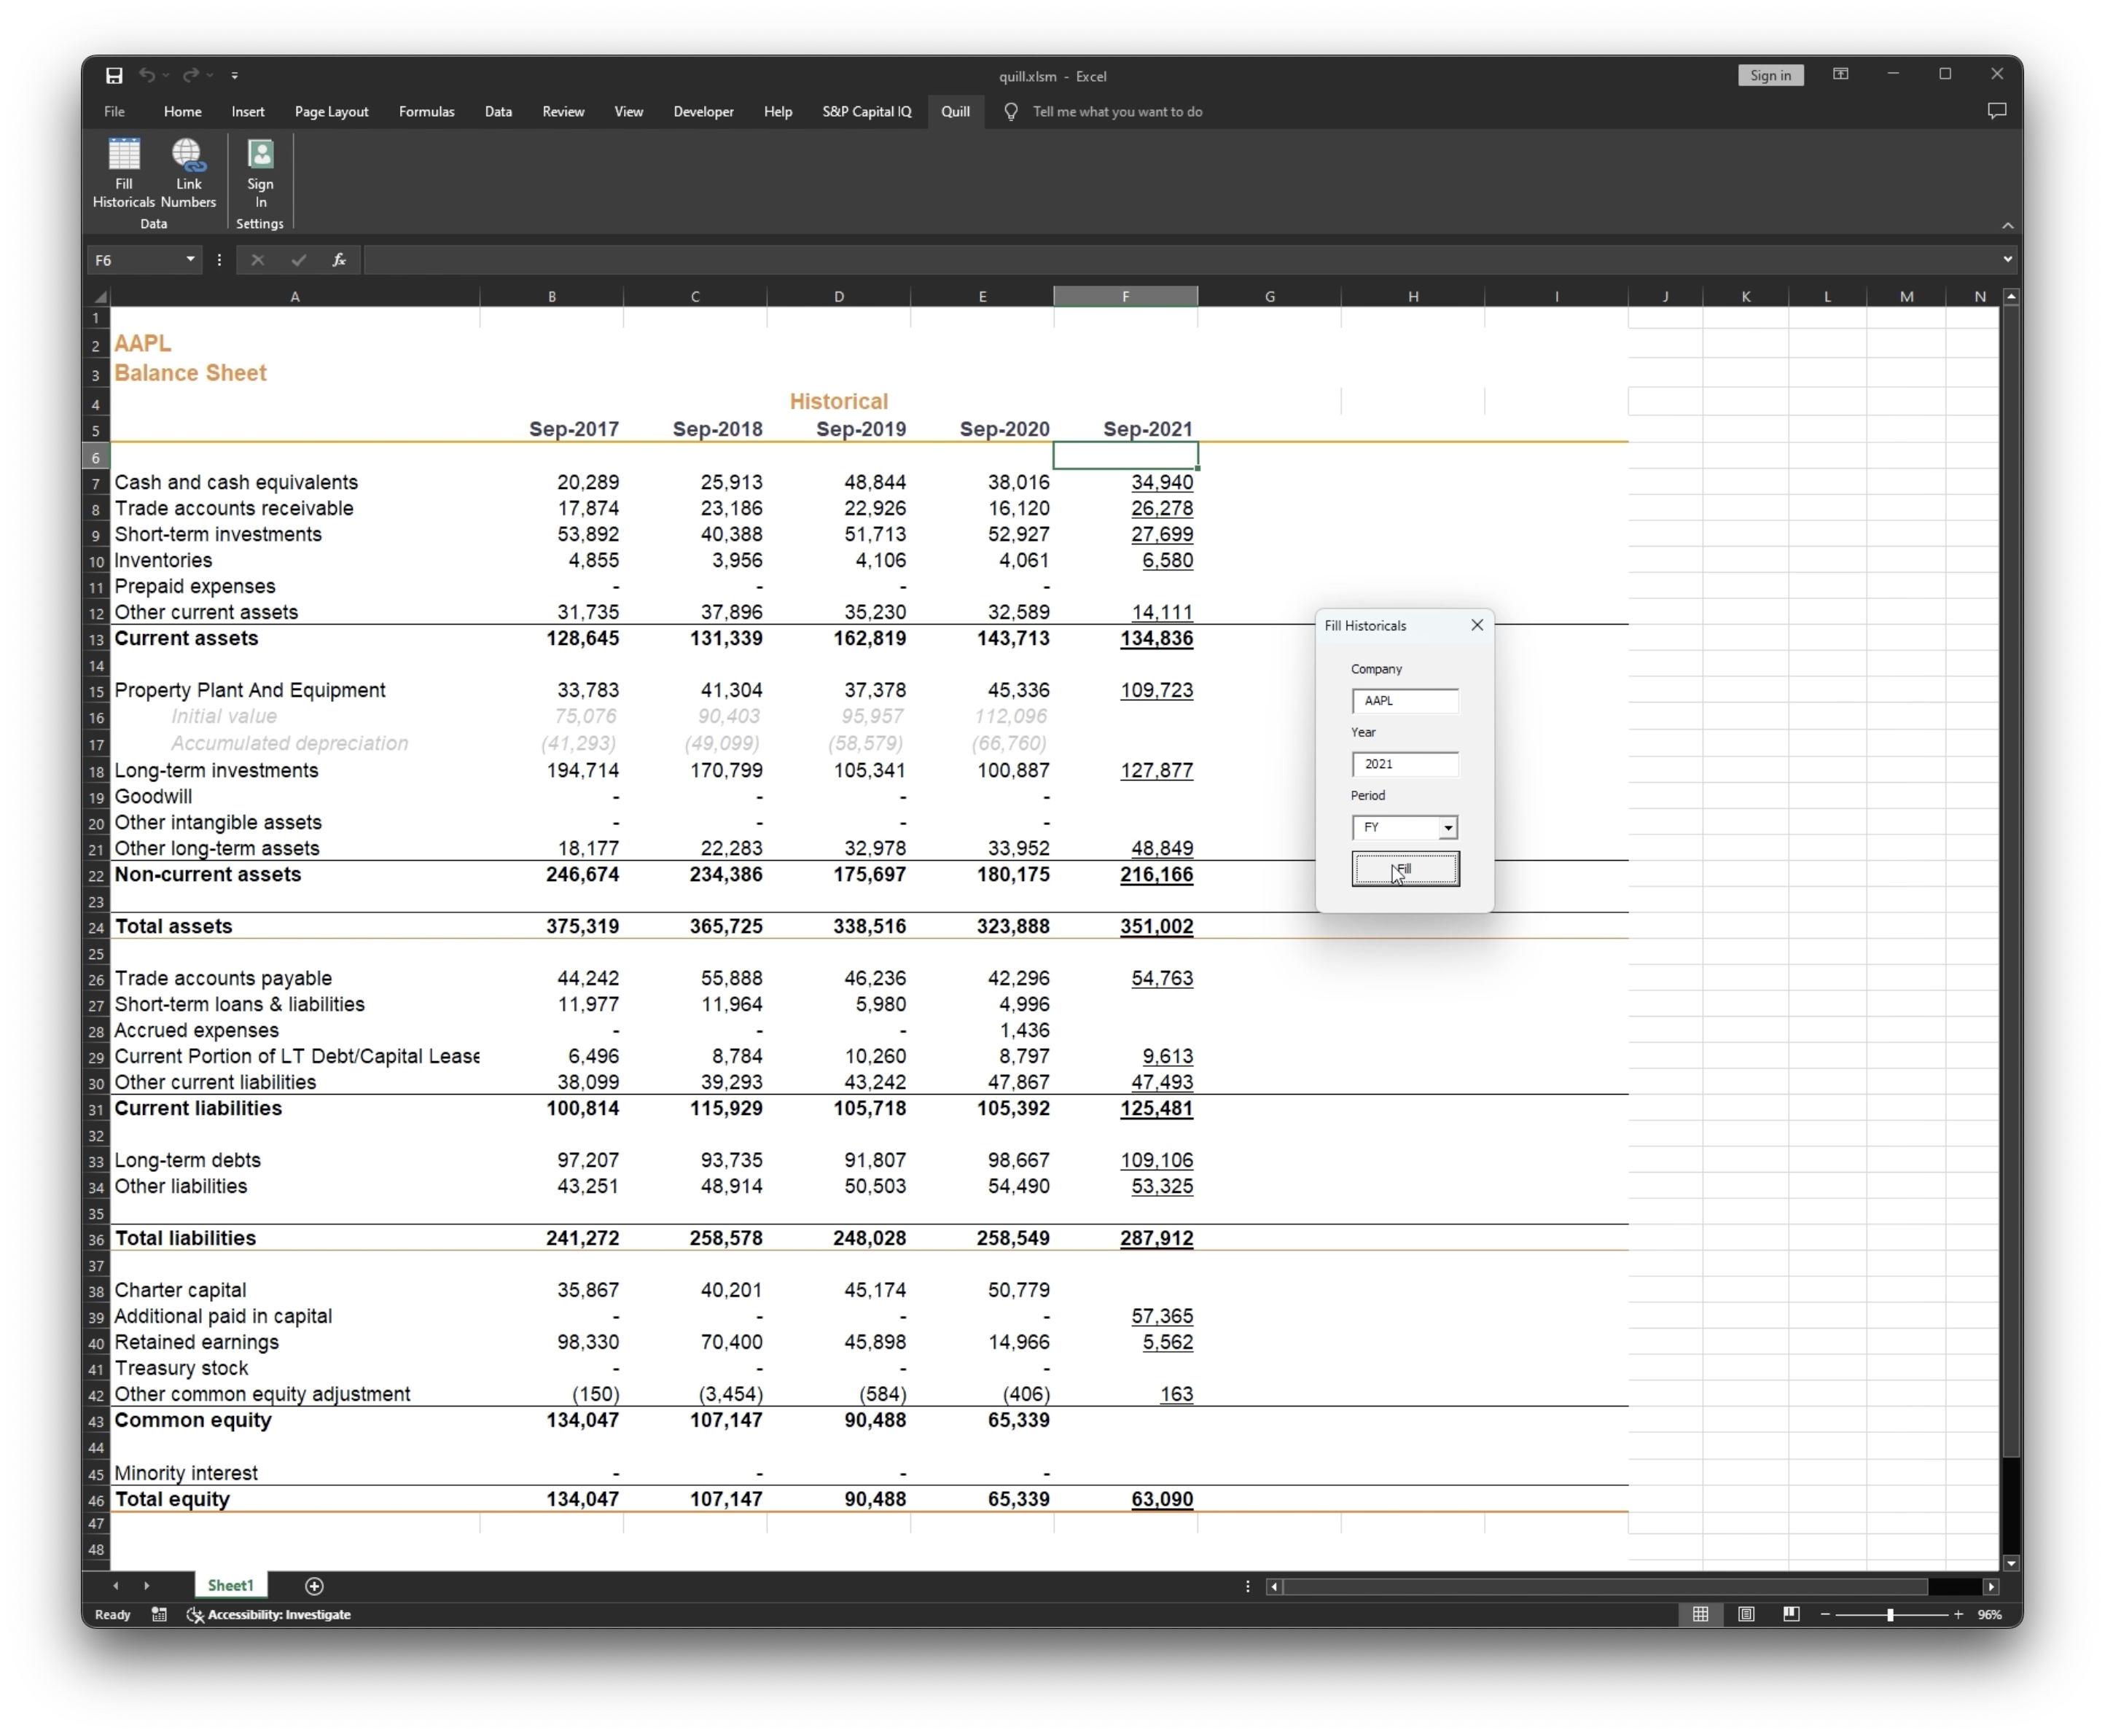2105x1736 pixels.
Task: Click the zoom out minus icon
Action: (x=1825, y=1614)
